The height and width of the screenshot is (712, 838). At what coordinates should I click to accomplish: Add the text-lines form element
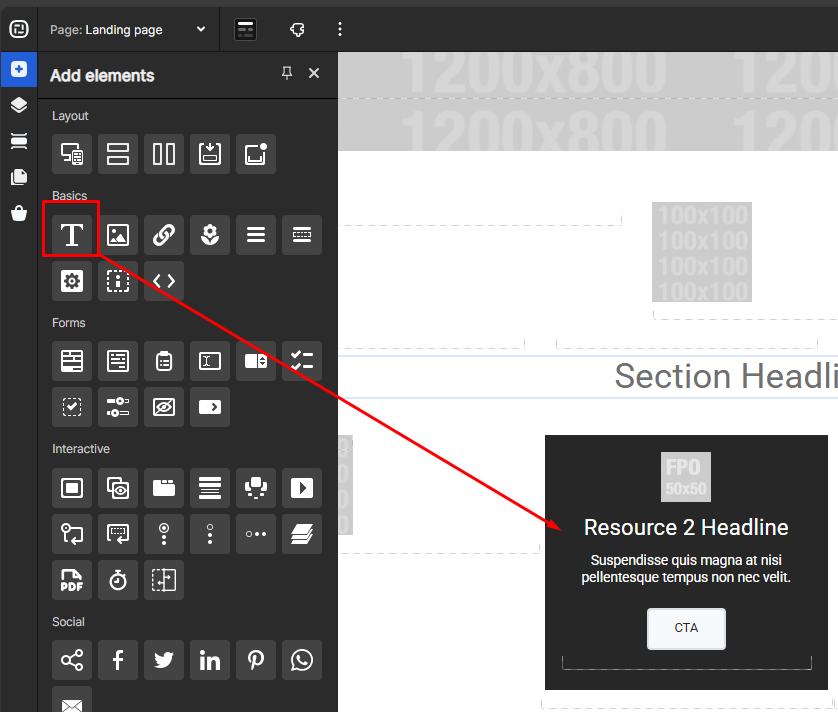click(x=118, y=361)
